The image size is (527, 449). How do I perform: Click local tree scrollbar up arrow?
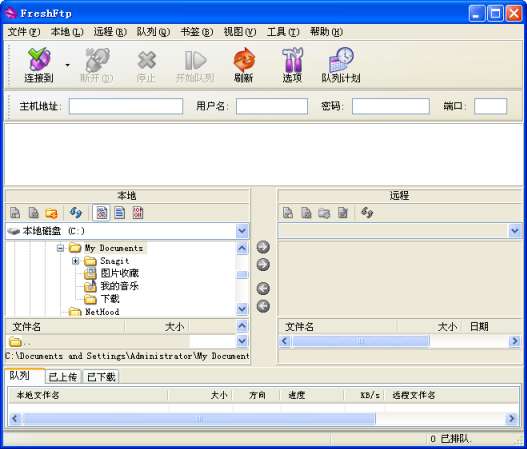(x=242, y=248)
